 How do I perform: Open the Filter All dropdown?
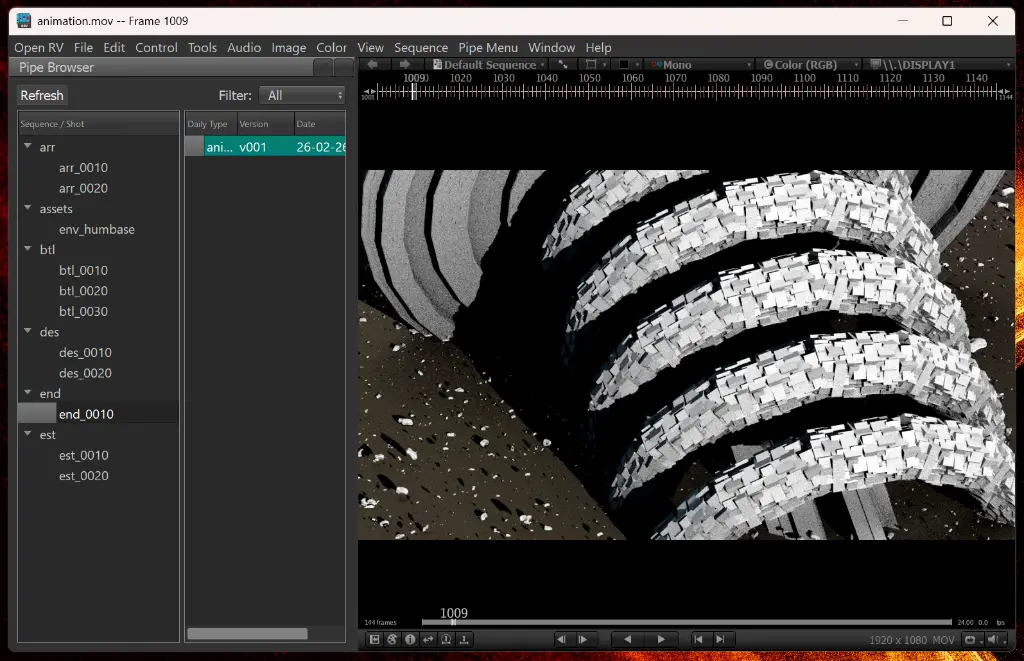302,95
